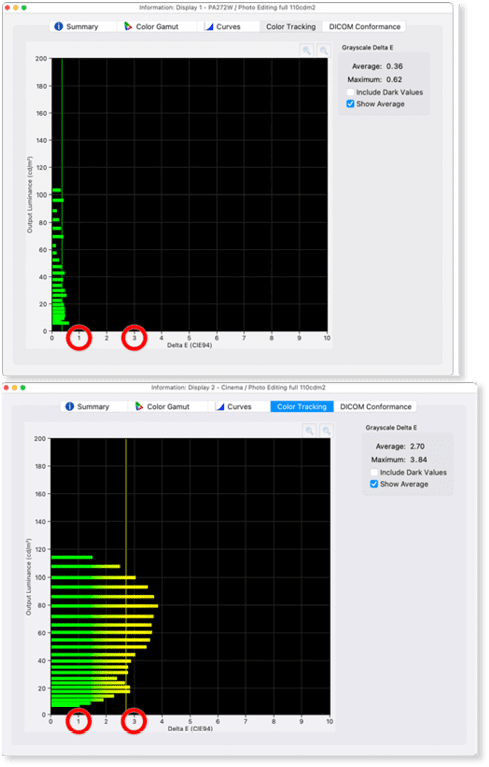Image resolution: width=489 pixels, height=767 pixels.
Task: Click the longest yellow bar in bottom chart
Action: (x=105, y=606)
